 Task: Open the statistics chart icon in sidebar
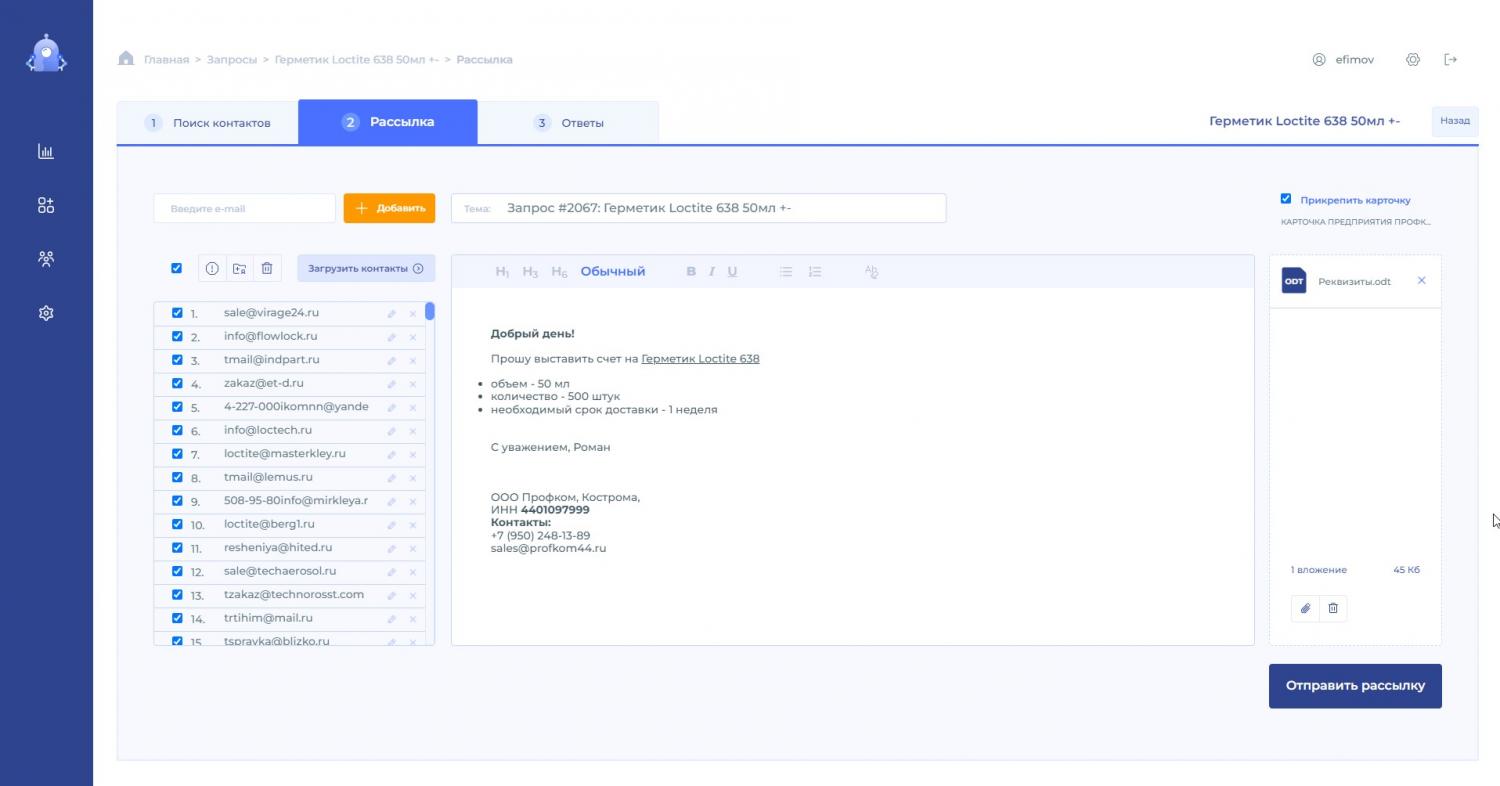tap(46, 152)
